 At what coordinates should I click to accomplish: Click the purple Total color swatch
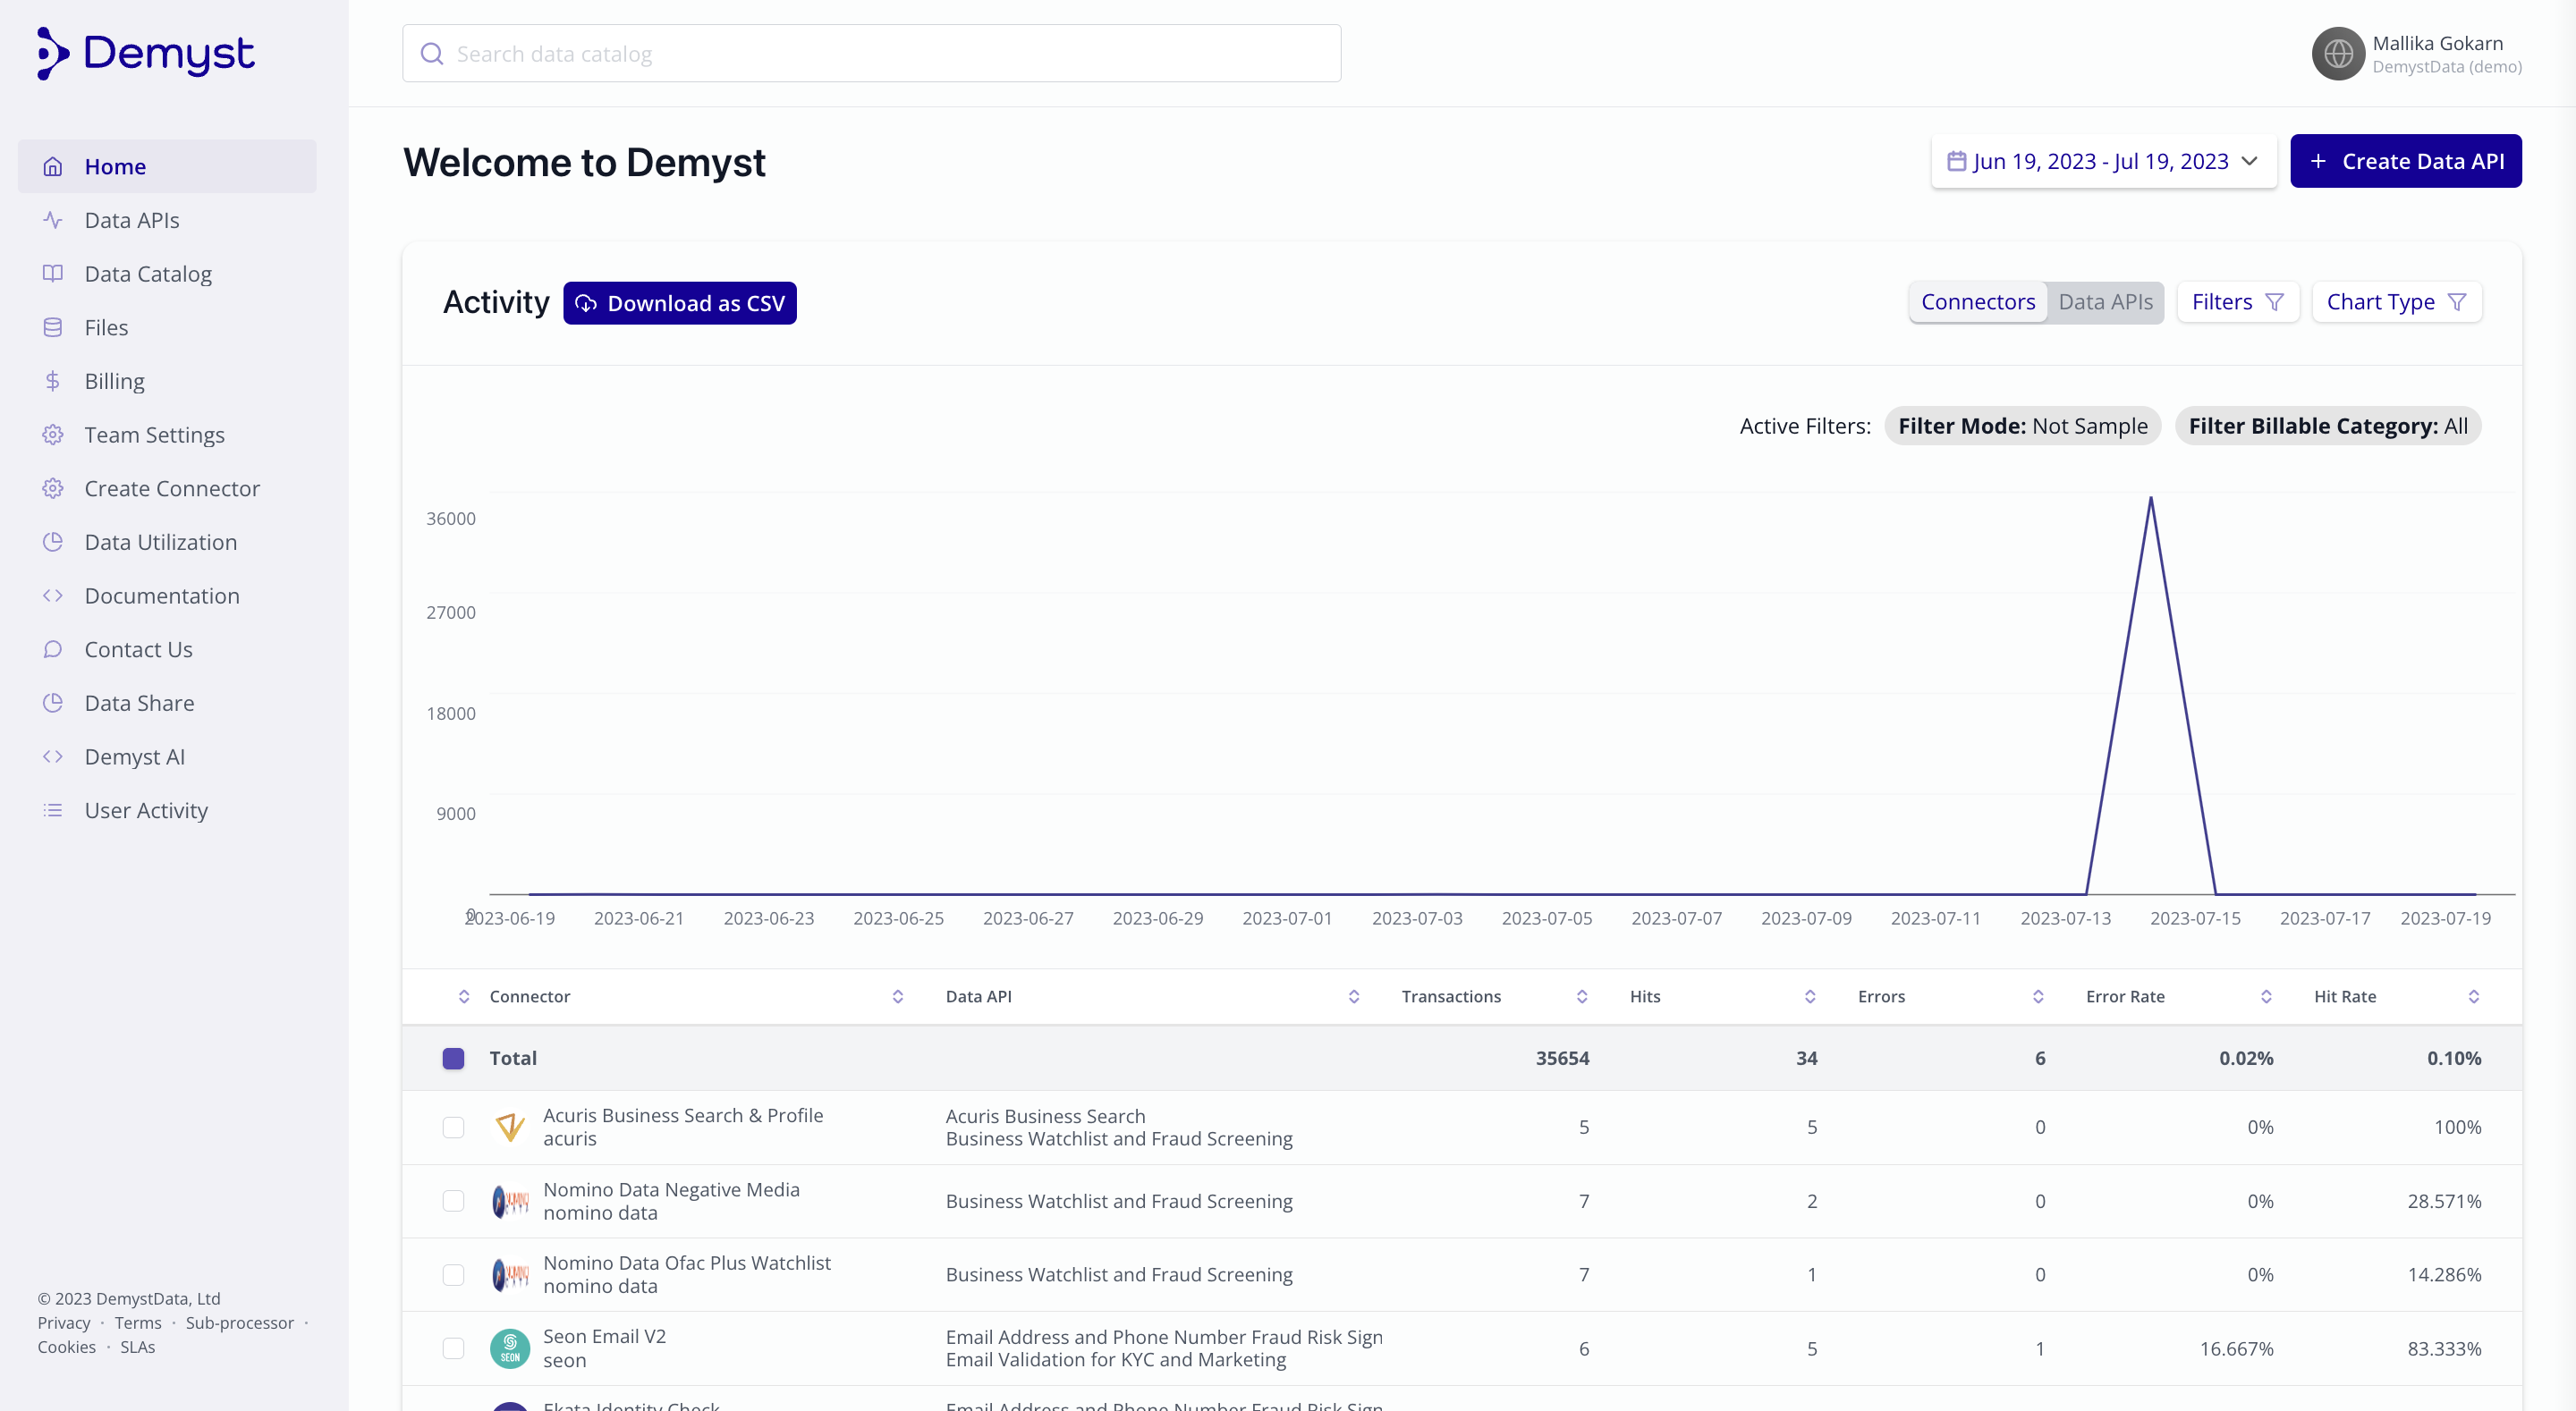click(453, 1058)
